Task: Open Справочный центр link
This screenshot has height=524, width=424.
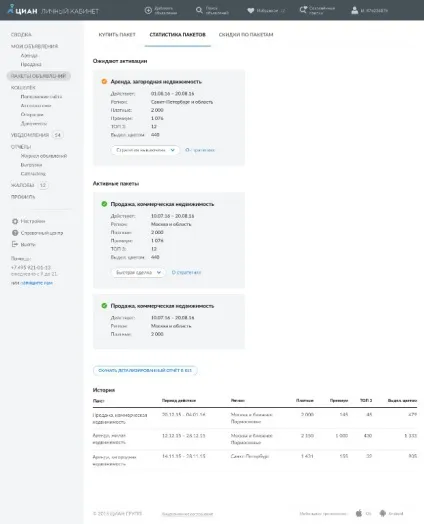Action: [x=42, y=233]
